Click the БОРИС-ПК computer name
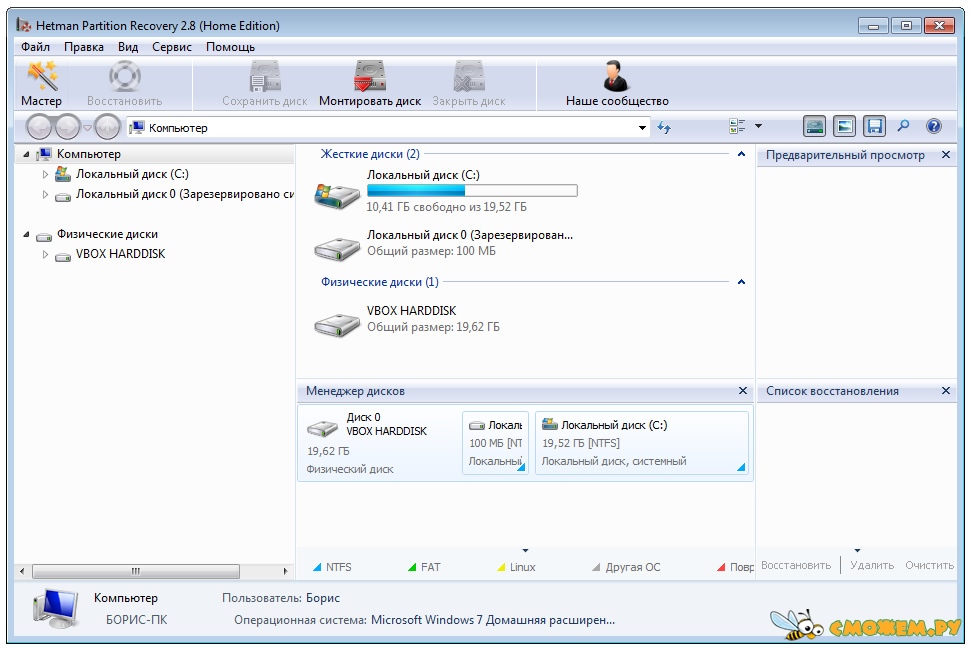This screenshot has width=972, height=652. click(x=136, y=620)
